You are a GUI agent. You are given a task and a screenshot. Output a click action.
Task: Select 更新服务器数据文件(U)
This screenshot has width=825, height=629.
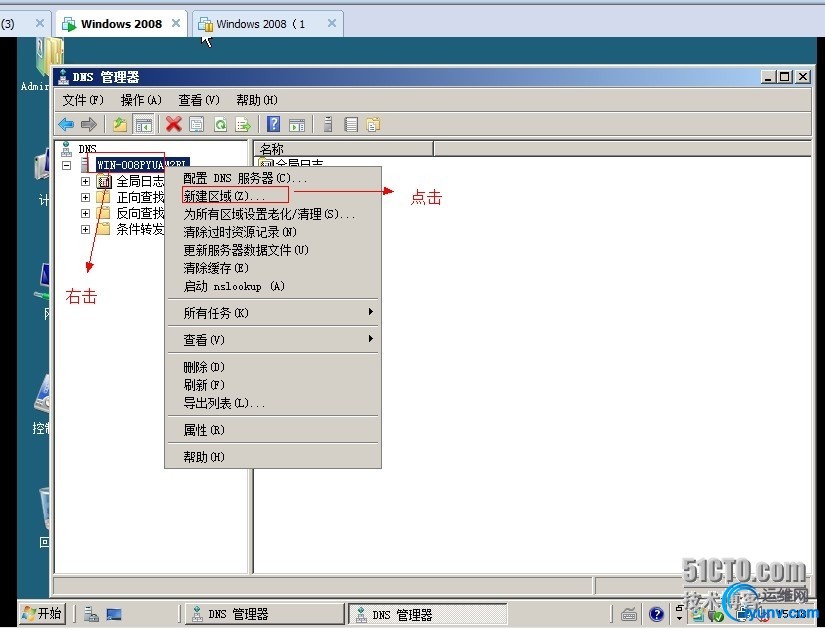[x=273, y=249]
